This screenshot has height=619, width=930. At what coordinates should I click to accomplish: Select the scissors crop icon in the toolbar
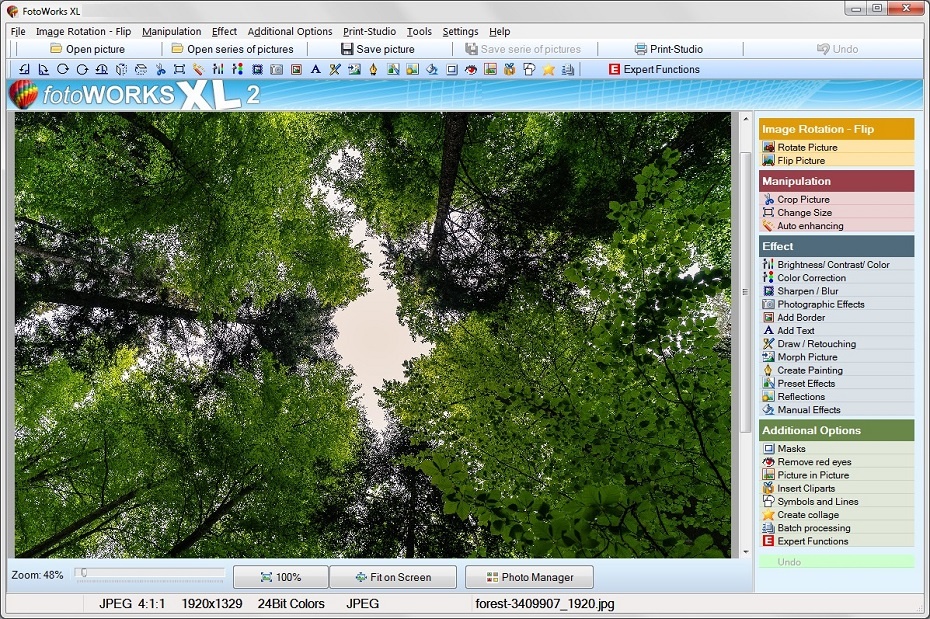tap(160, 69)
